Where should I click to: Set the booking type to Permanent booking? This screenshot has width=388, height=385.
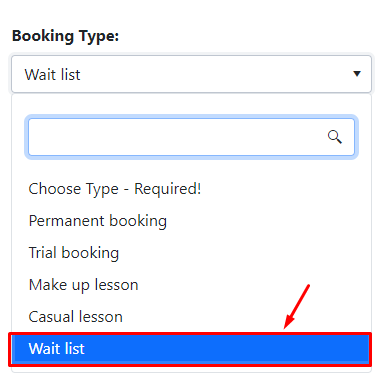coord(191,221)
